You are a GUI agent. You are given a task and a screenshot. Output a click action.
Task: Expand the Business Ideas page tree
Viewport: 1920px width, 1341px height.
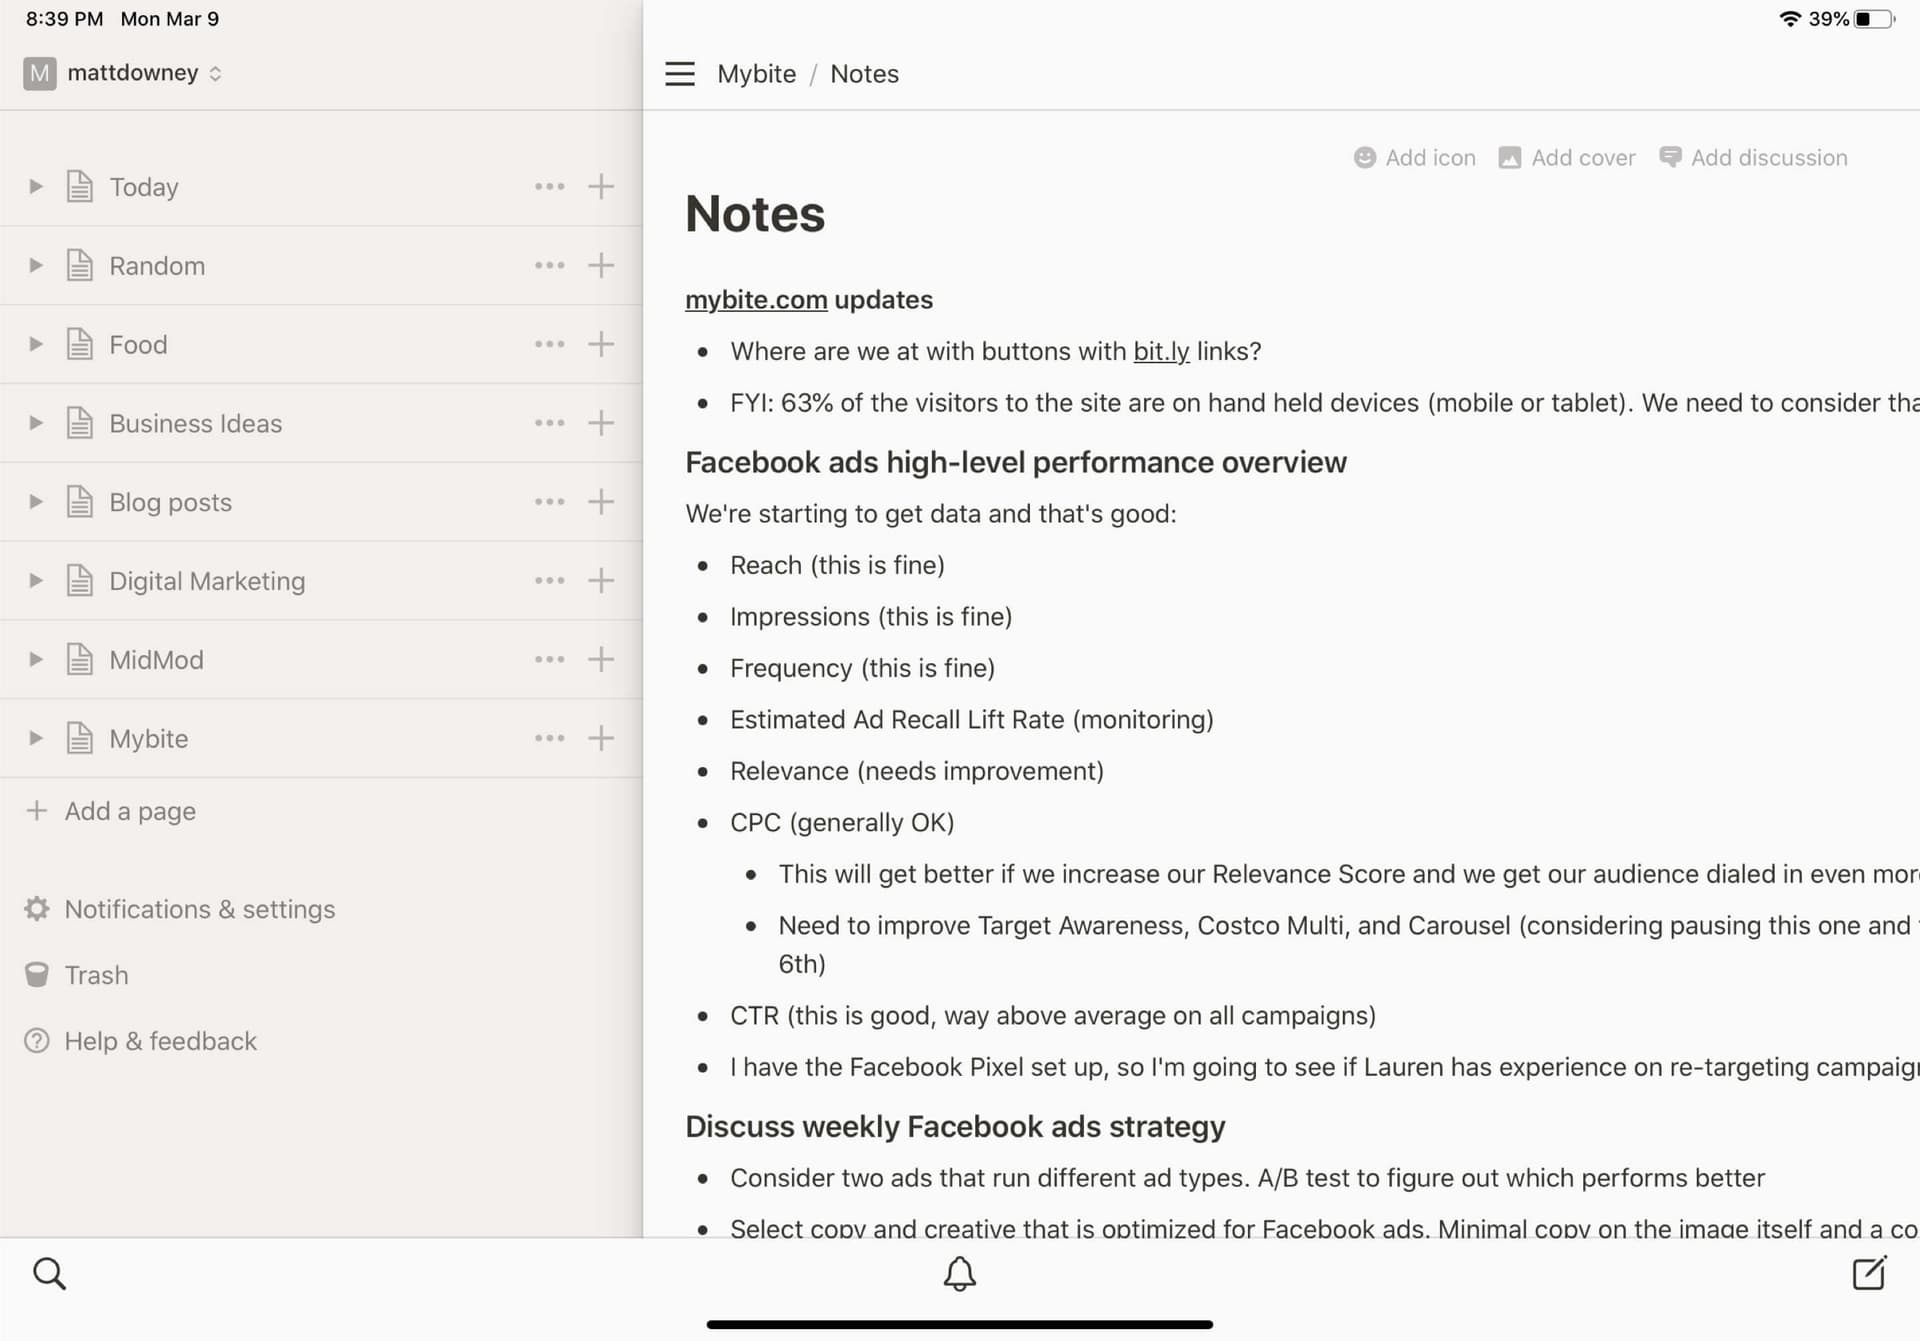pos(36,422)
